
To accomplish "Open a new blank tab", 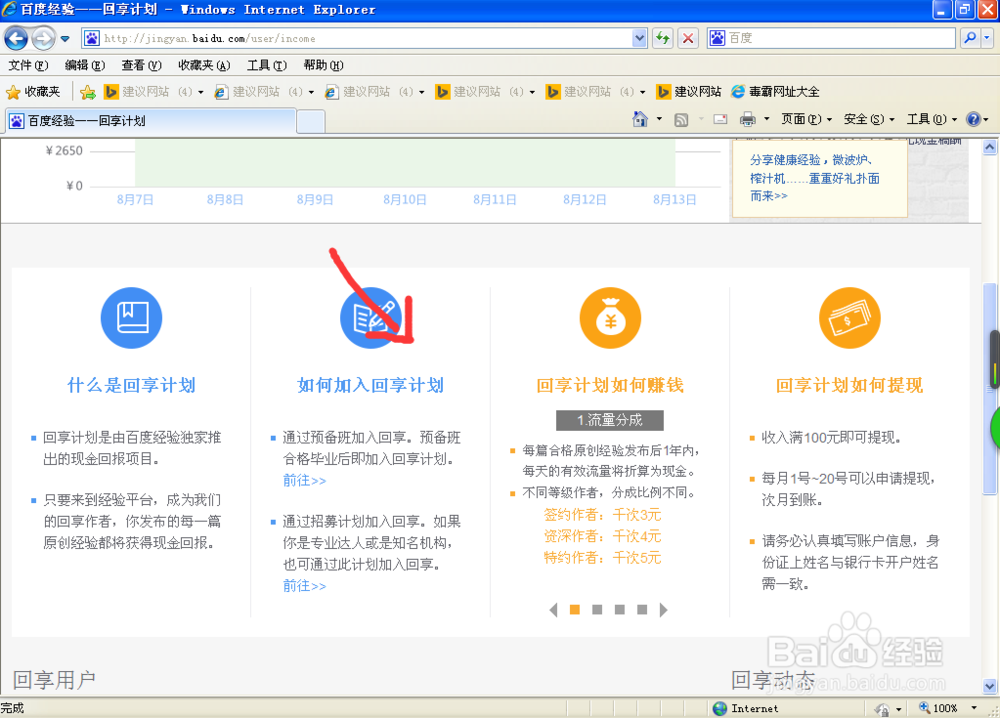I will pyautogui.click(x=311, y=121).
